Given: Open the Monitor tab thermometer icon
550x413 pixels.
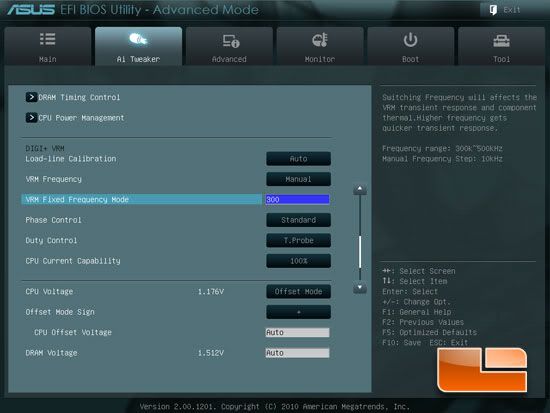Looking at the screenshot, I should coord(320,40).
